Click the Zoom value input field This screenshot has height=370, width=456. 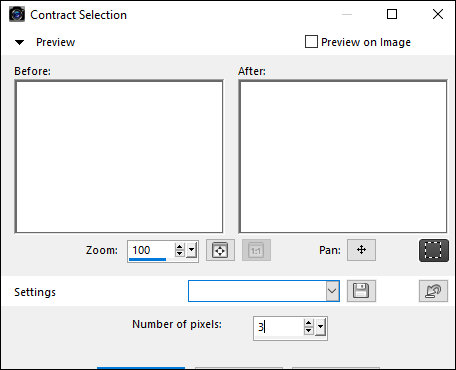(x=151, y=249)
